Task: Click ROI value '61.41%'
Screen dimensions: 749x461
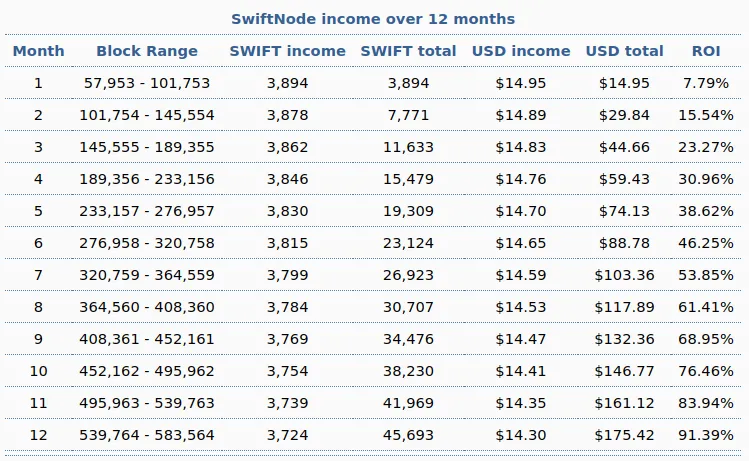Action: [x=706, y=307]
